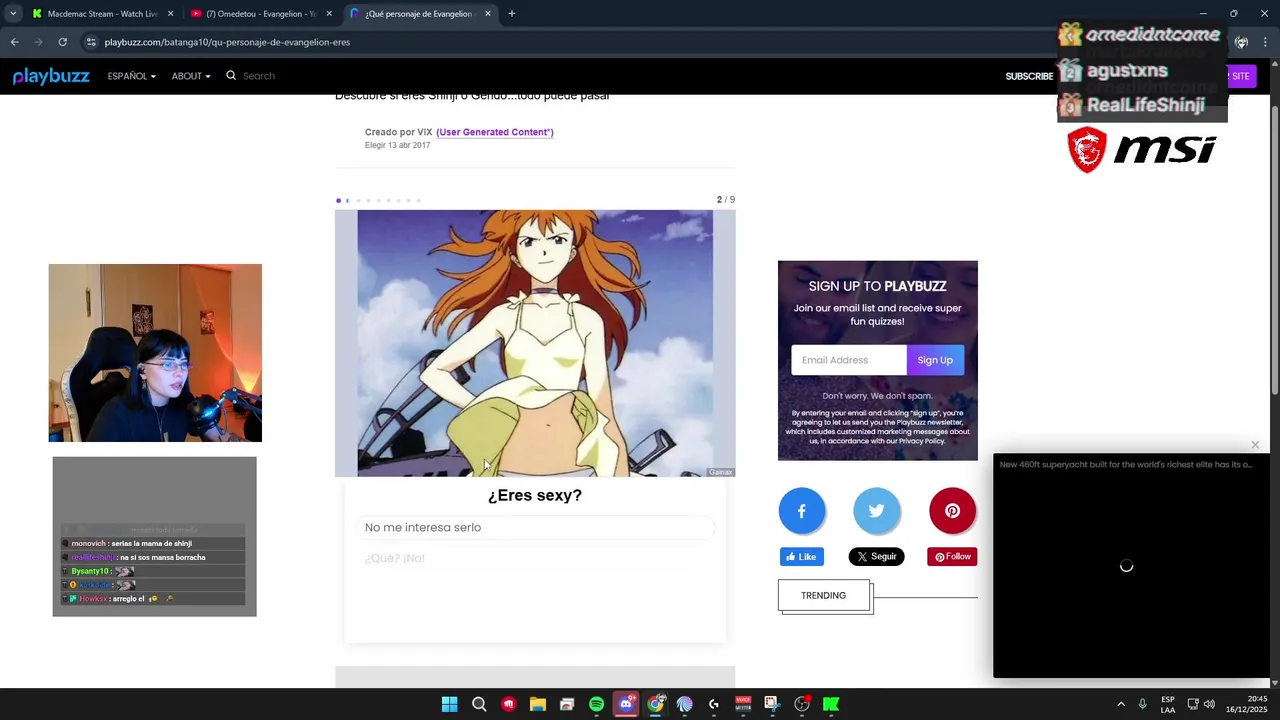Image resolution: width=1280 pixels, height=720 pixels.
Task: Click the 'Elegir 13 abr 2017' date
Action: pos(398,145)
